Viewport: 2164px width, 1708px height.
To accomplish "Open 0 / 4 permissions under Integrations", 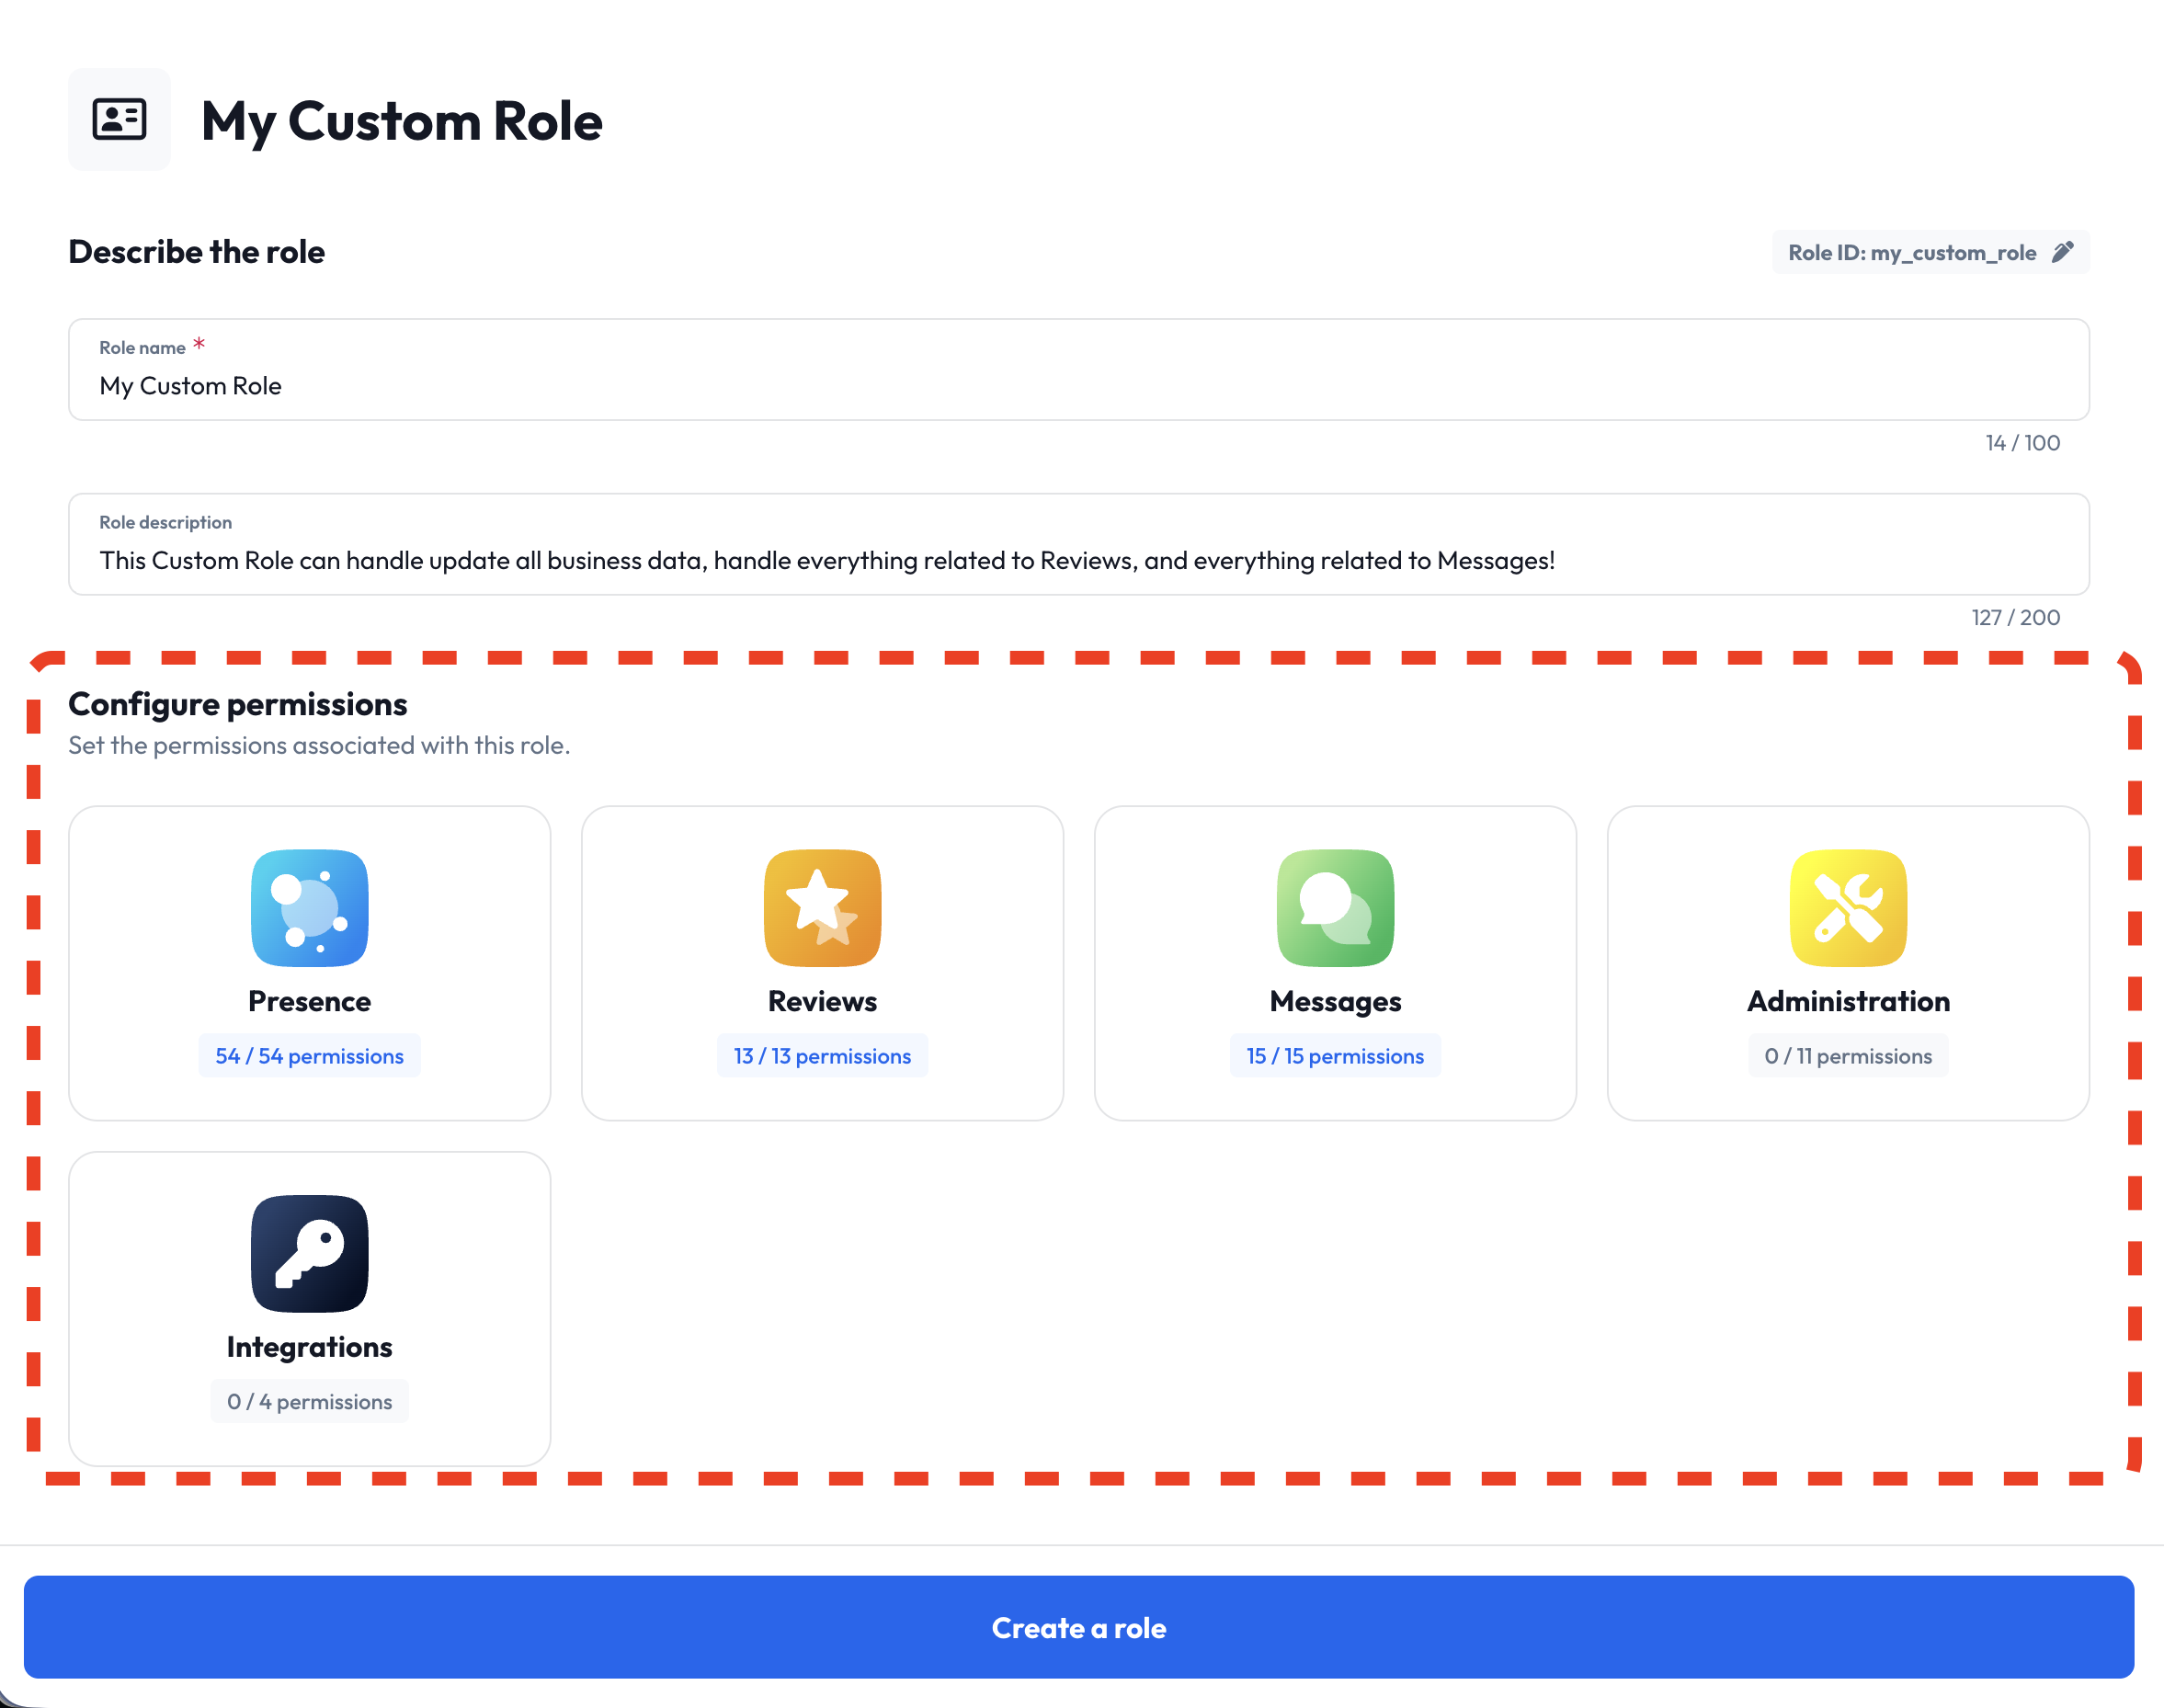I will tap(309, 1400).
